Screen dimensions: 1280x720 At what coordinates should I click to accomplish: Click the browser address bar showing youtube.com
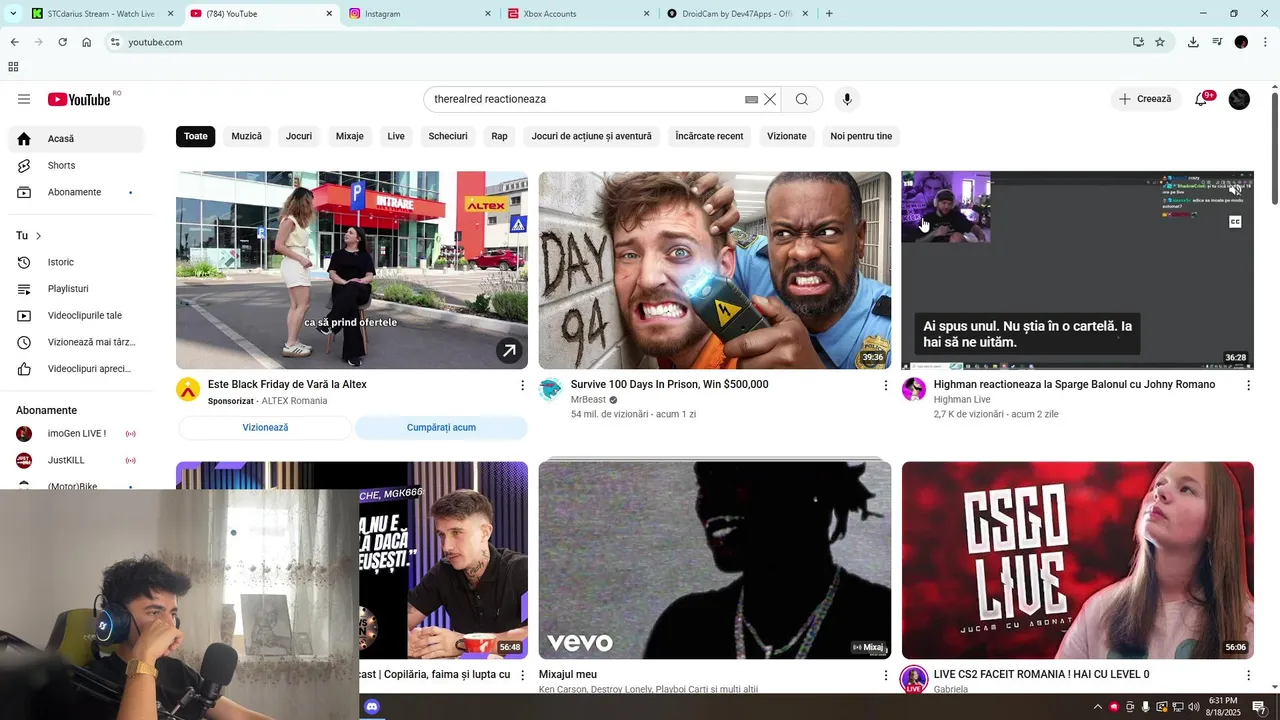pyautogui.click(x=620, y=42)
